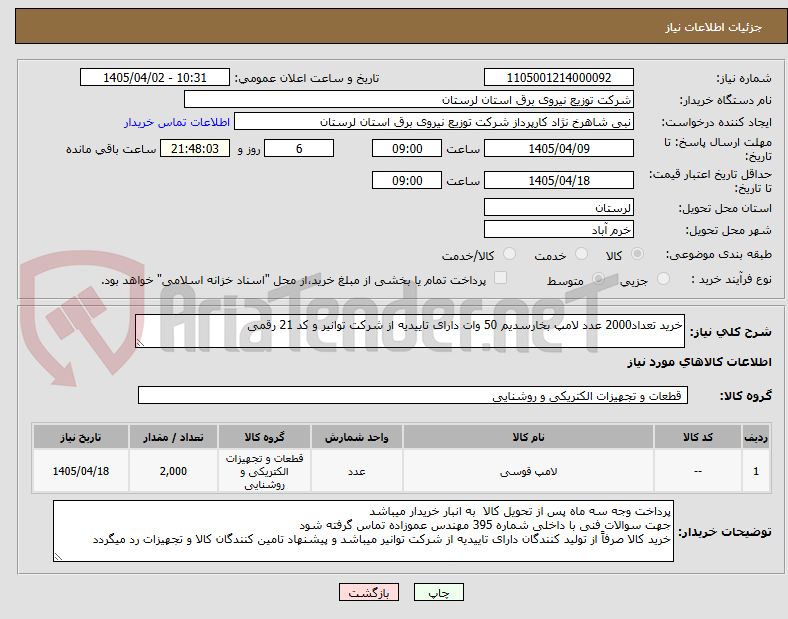The width and height of the screenshot is (788, 619).
Task: Click the کد کالا column header
Action: [698, 437]
